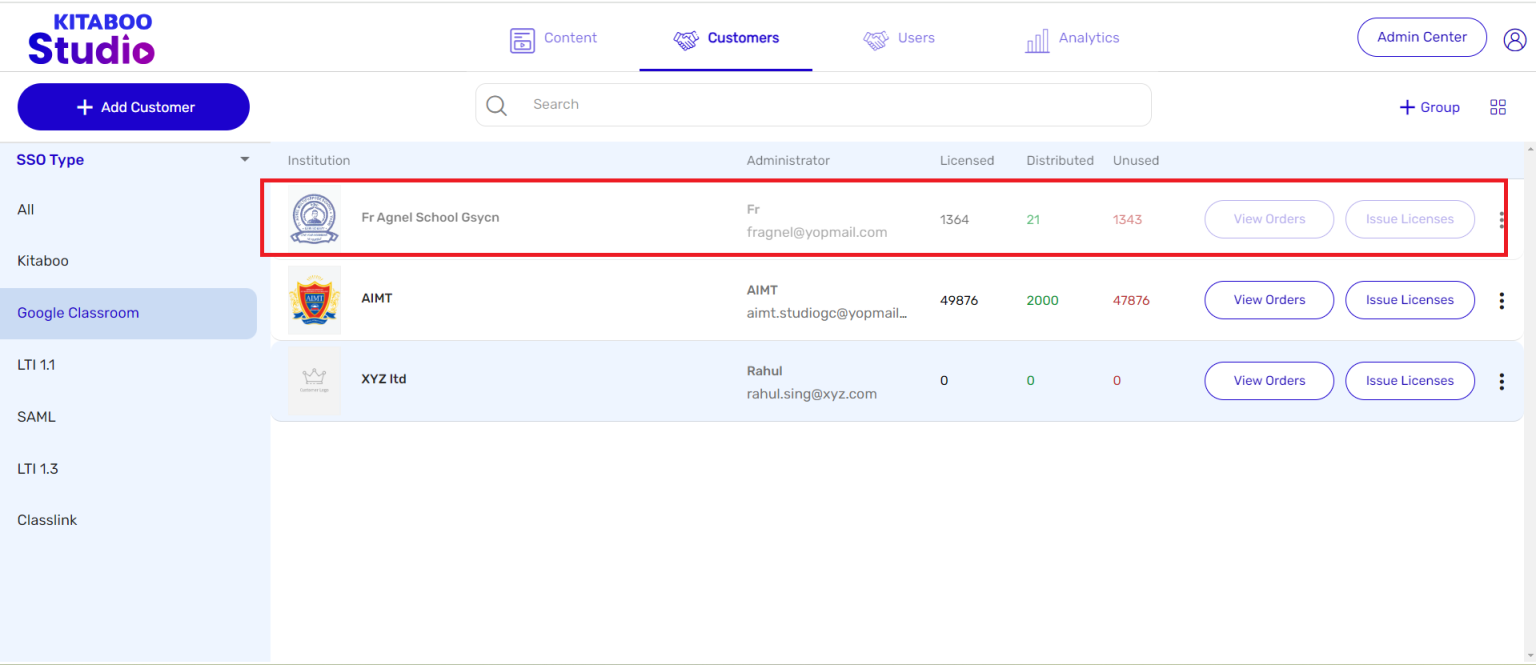Click the search magnifier icon
Screen dimensions: 1536x665
[496, 105]
